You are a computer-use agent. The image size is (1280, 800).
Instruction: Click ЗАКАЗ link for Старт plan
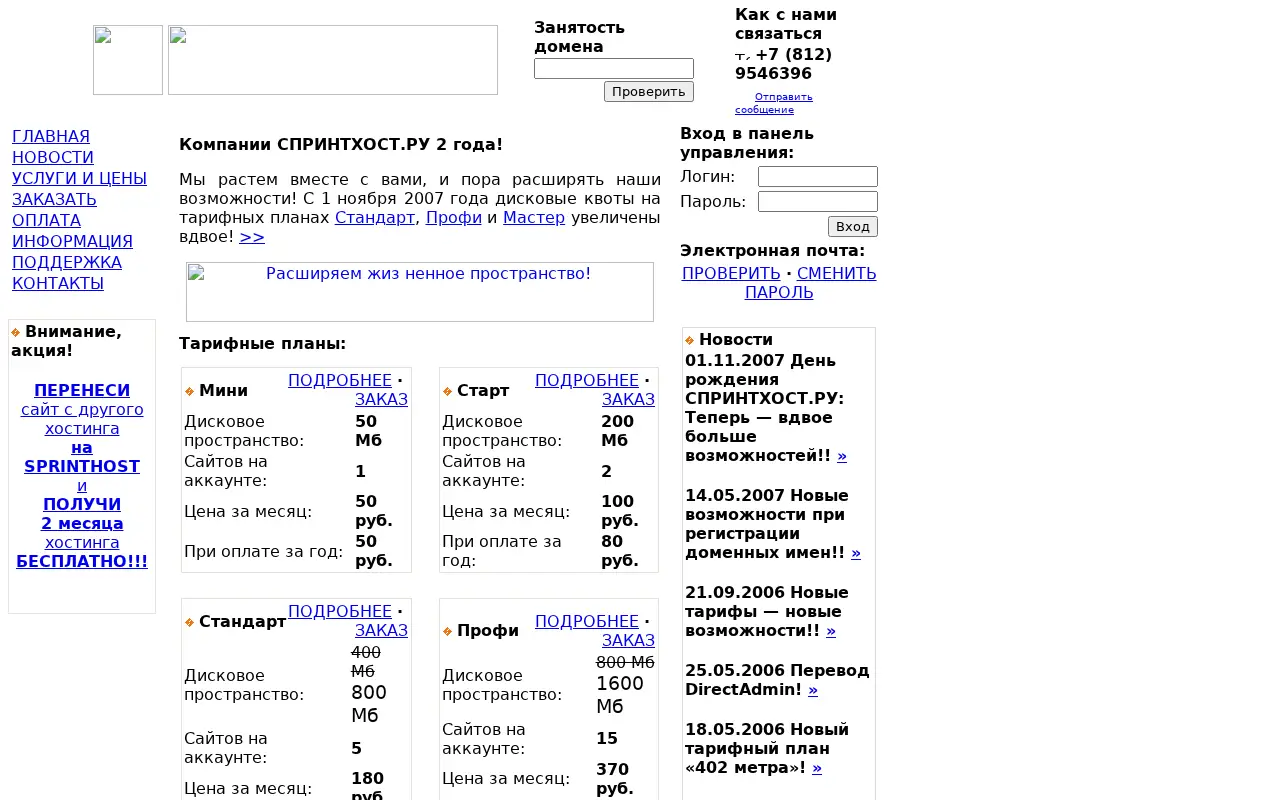click(x=628, y=399)
